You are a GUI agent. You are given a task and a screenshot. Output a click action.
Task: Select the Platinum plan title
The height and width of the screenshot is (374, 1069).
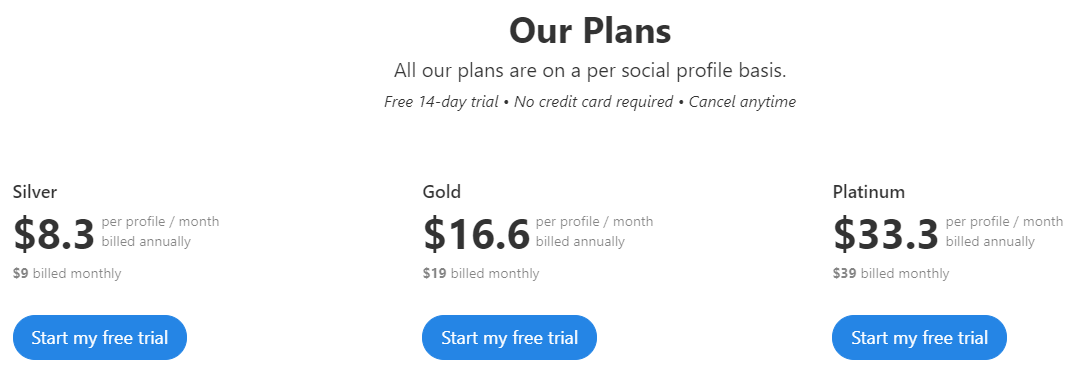(869, 192)
